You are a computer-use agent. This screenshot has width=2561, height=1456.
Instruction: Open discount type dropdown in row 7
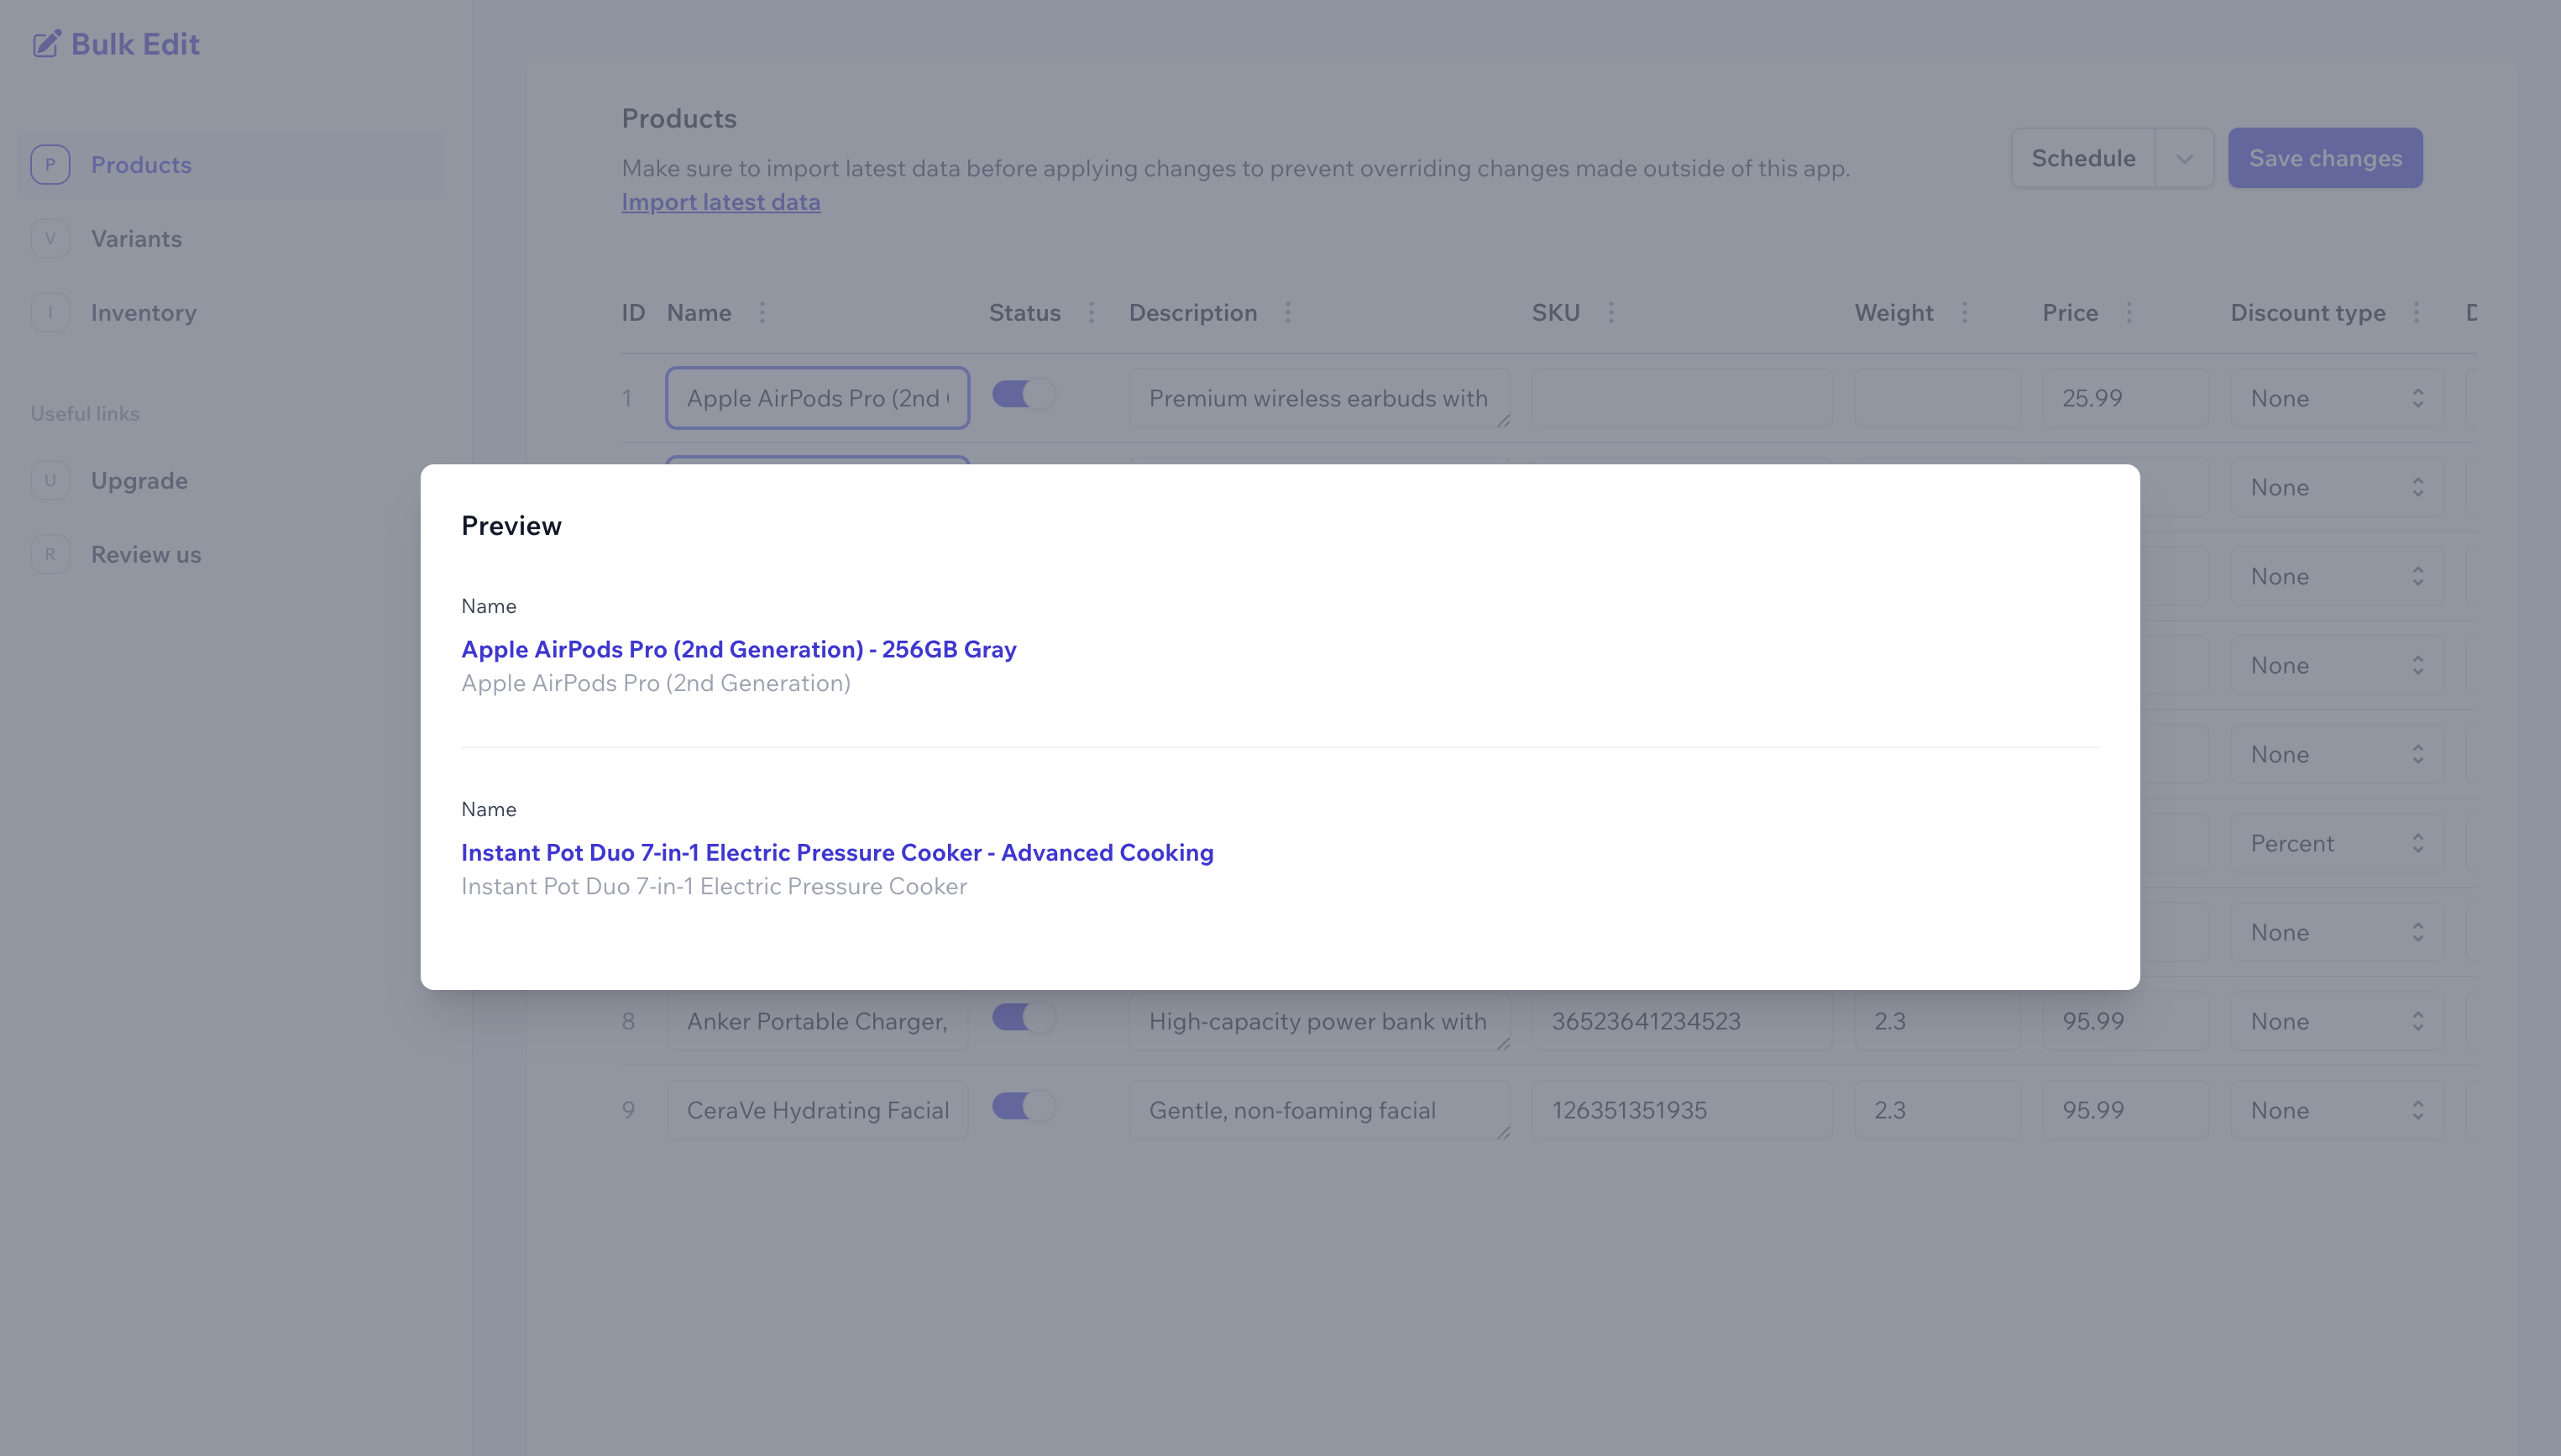coord(2337,932)
